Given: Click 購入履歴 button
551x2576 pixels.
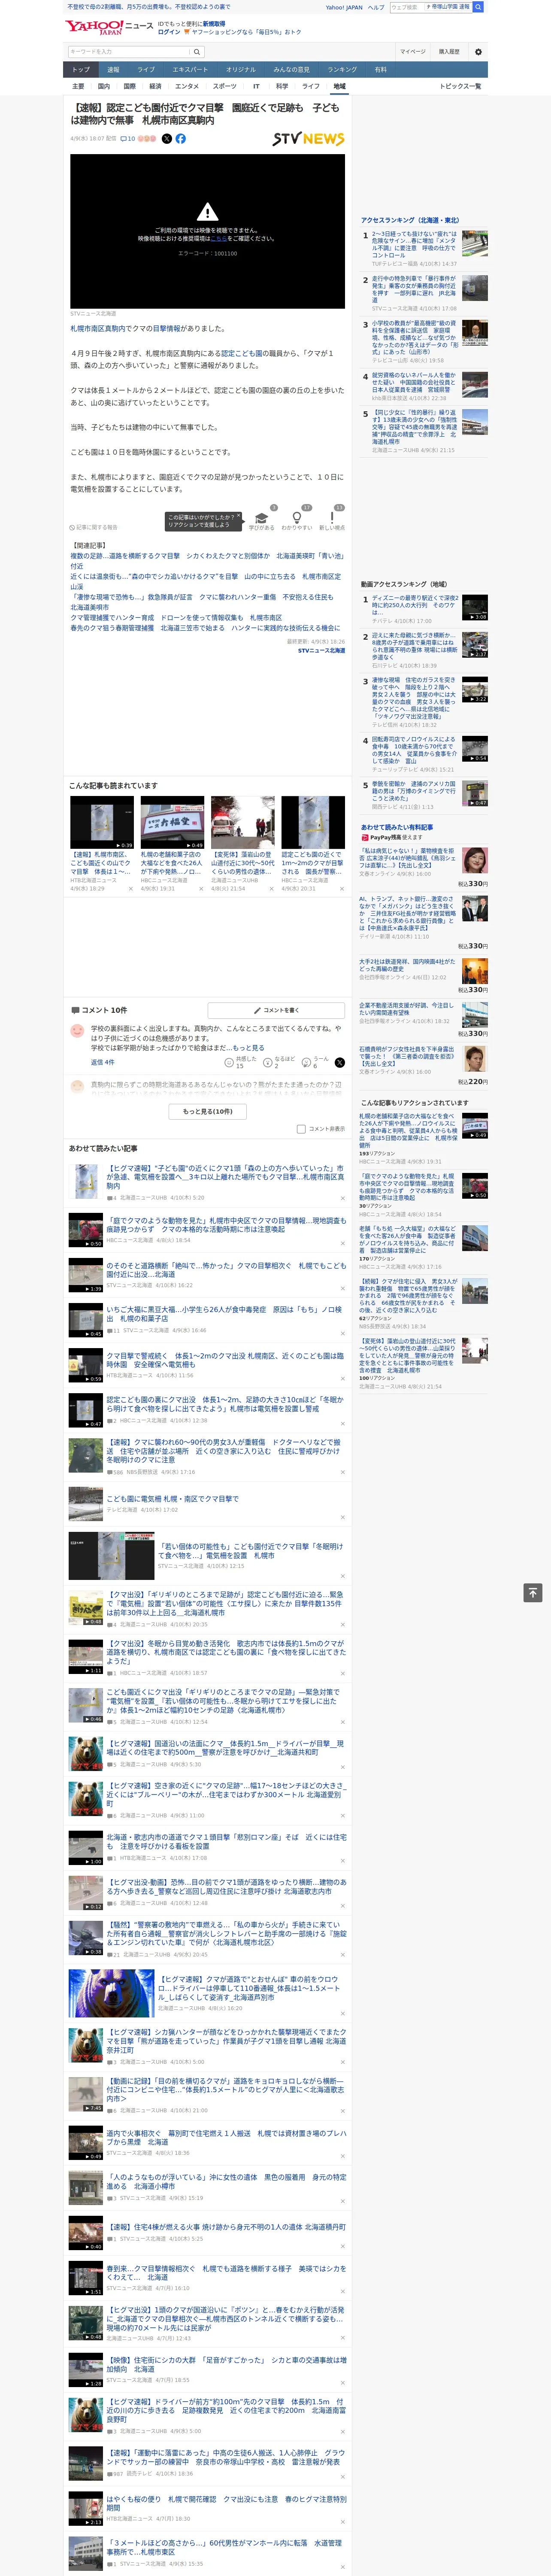Looking at the screenshot, I should [x=449, y=52].
